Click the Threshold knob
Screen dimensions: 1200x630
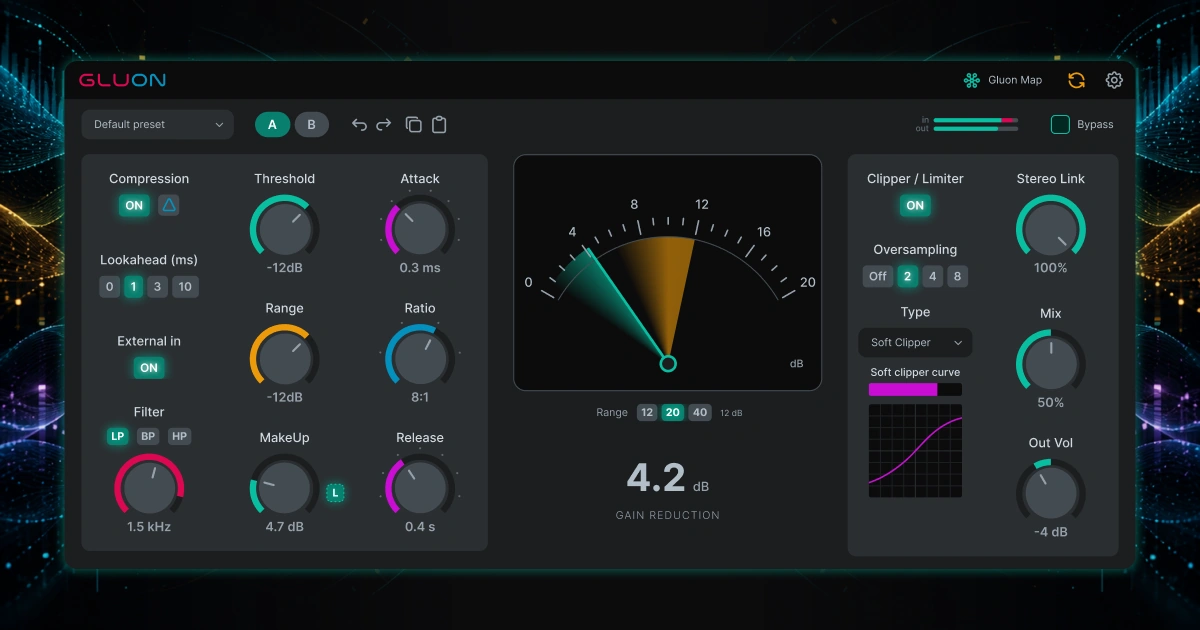284,229
